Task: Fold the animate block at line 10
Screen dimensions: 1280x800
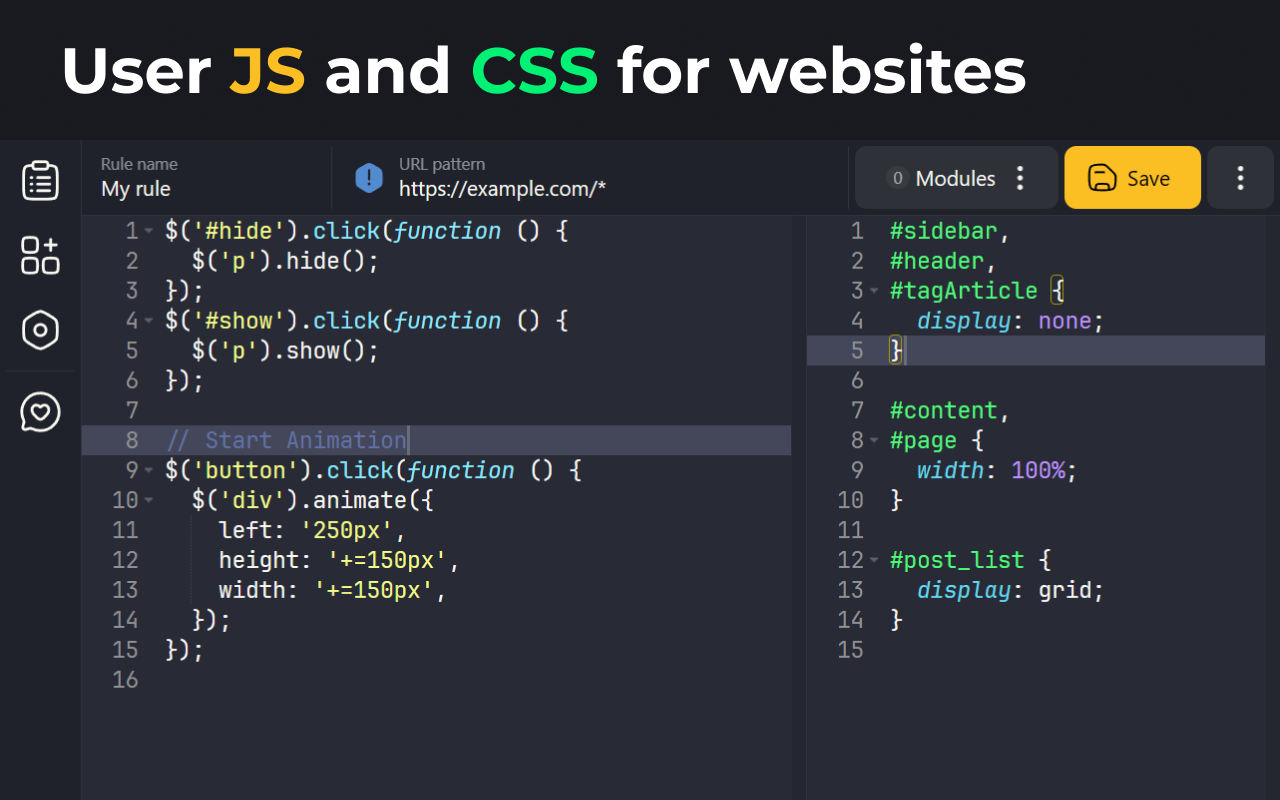Action: point(148,500)
